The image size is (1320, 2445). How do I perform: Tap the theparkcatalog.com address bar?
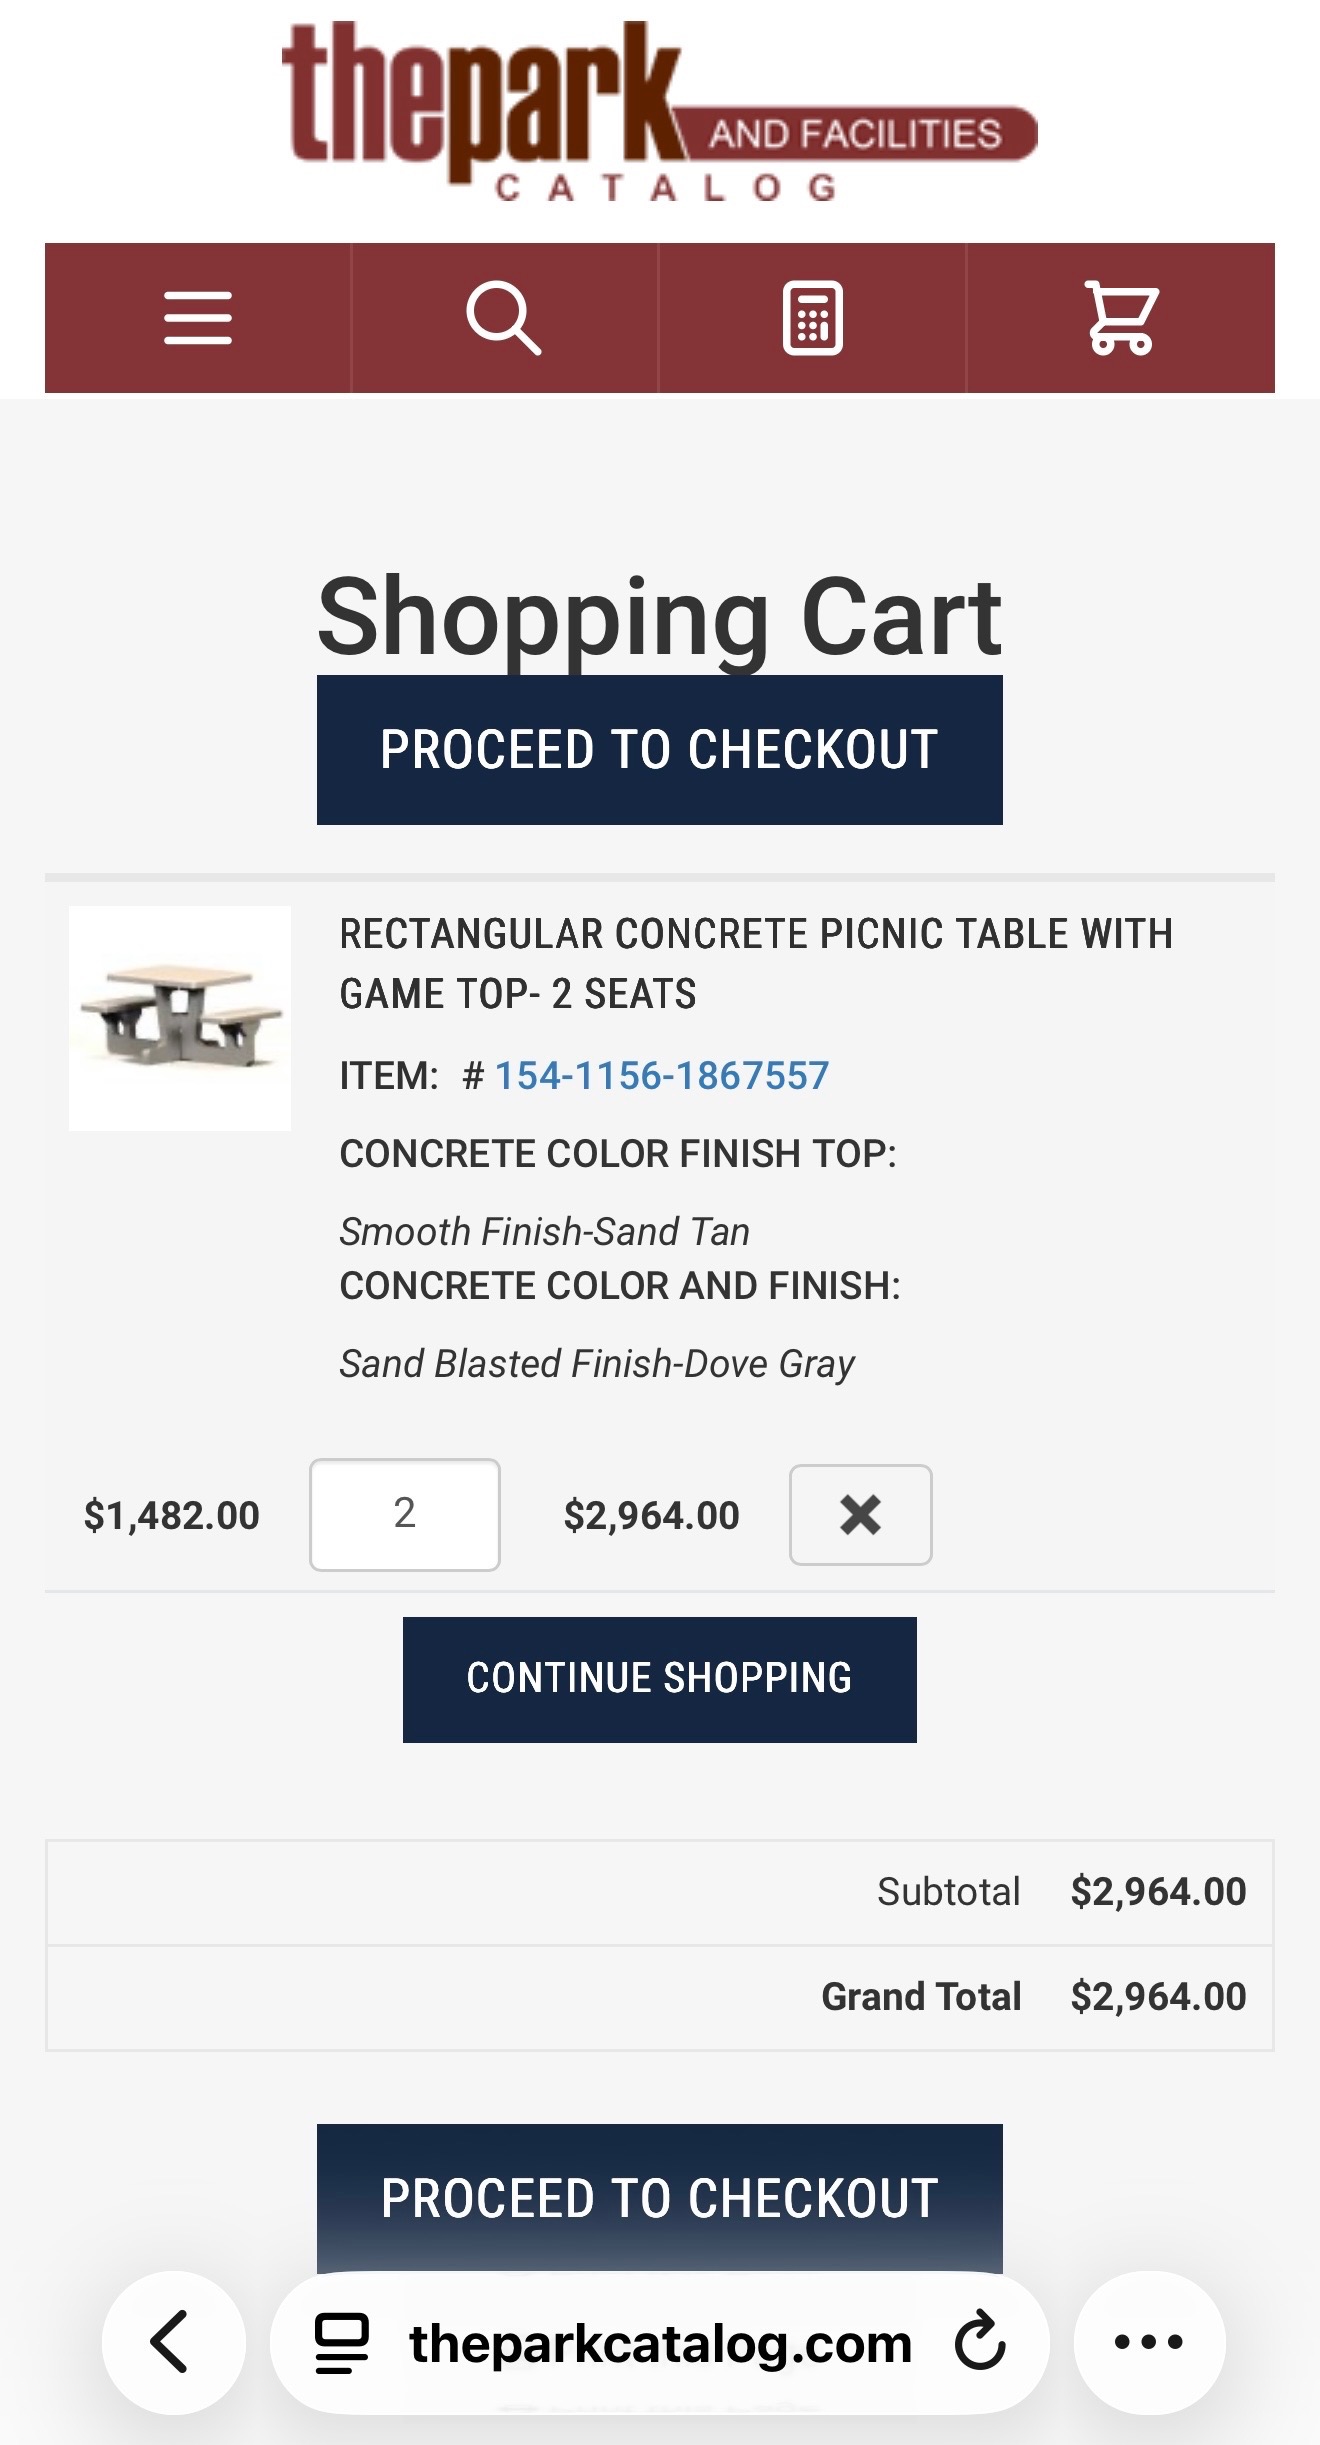[x=660, y=2343]
